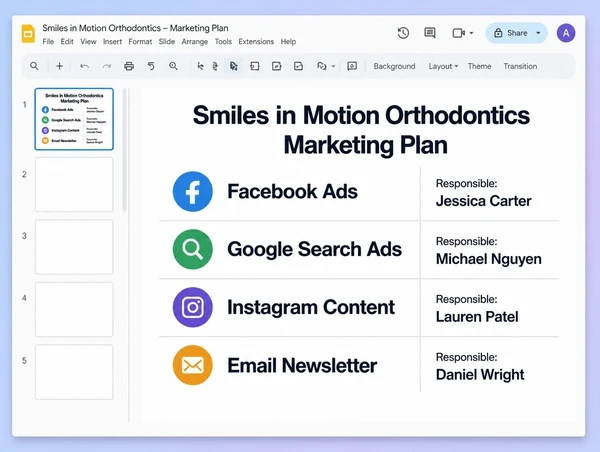Open the Insert menu

point(112,41)
